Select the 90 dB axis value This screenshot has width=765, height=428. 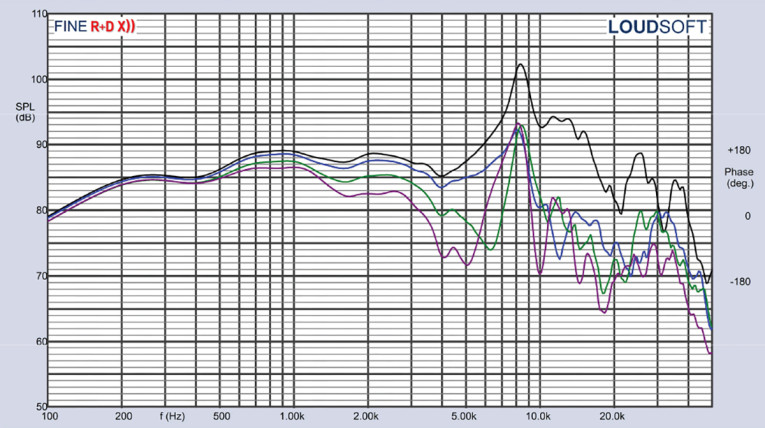point(40,145)
